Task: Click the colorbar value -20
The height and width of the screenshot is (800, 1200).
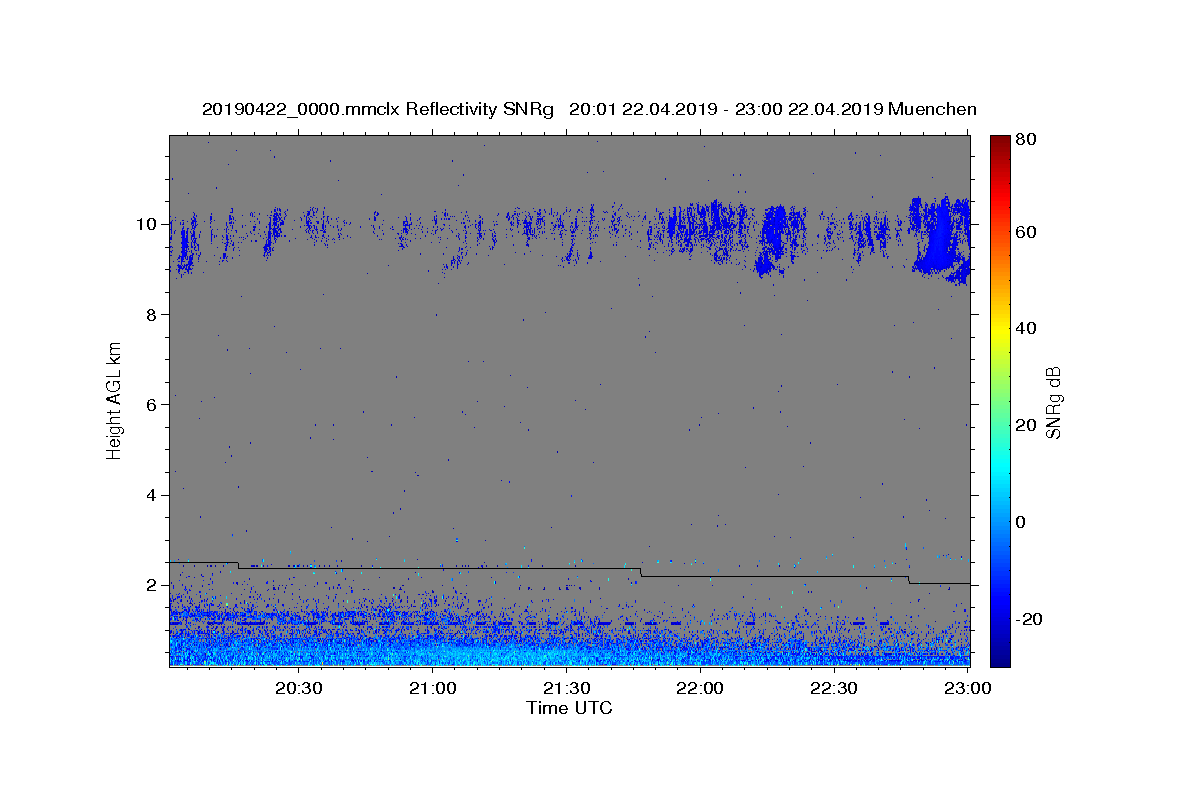Action: coord(1030,619)
